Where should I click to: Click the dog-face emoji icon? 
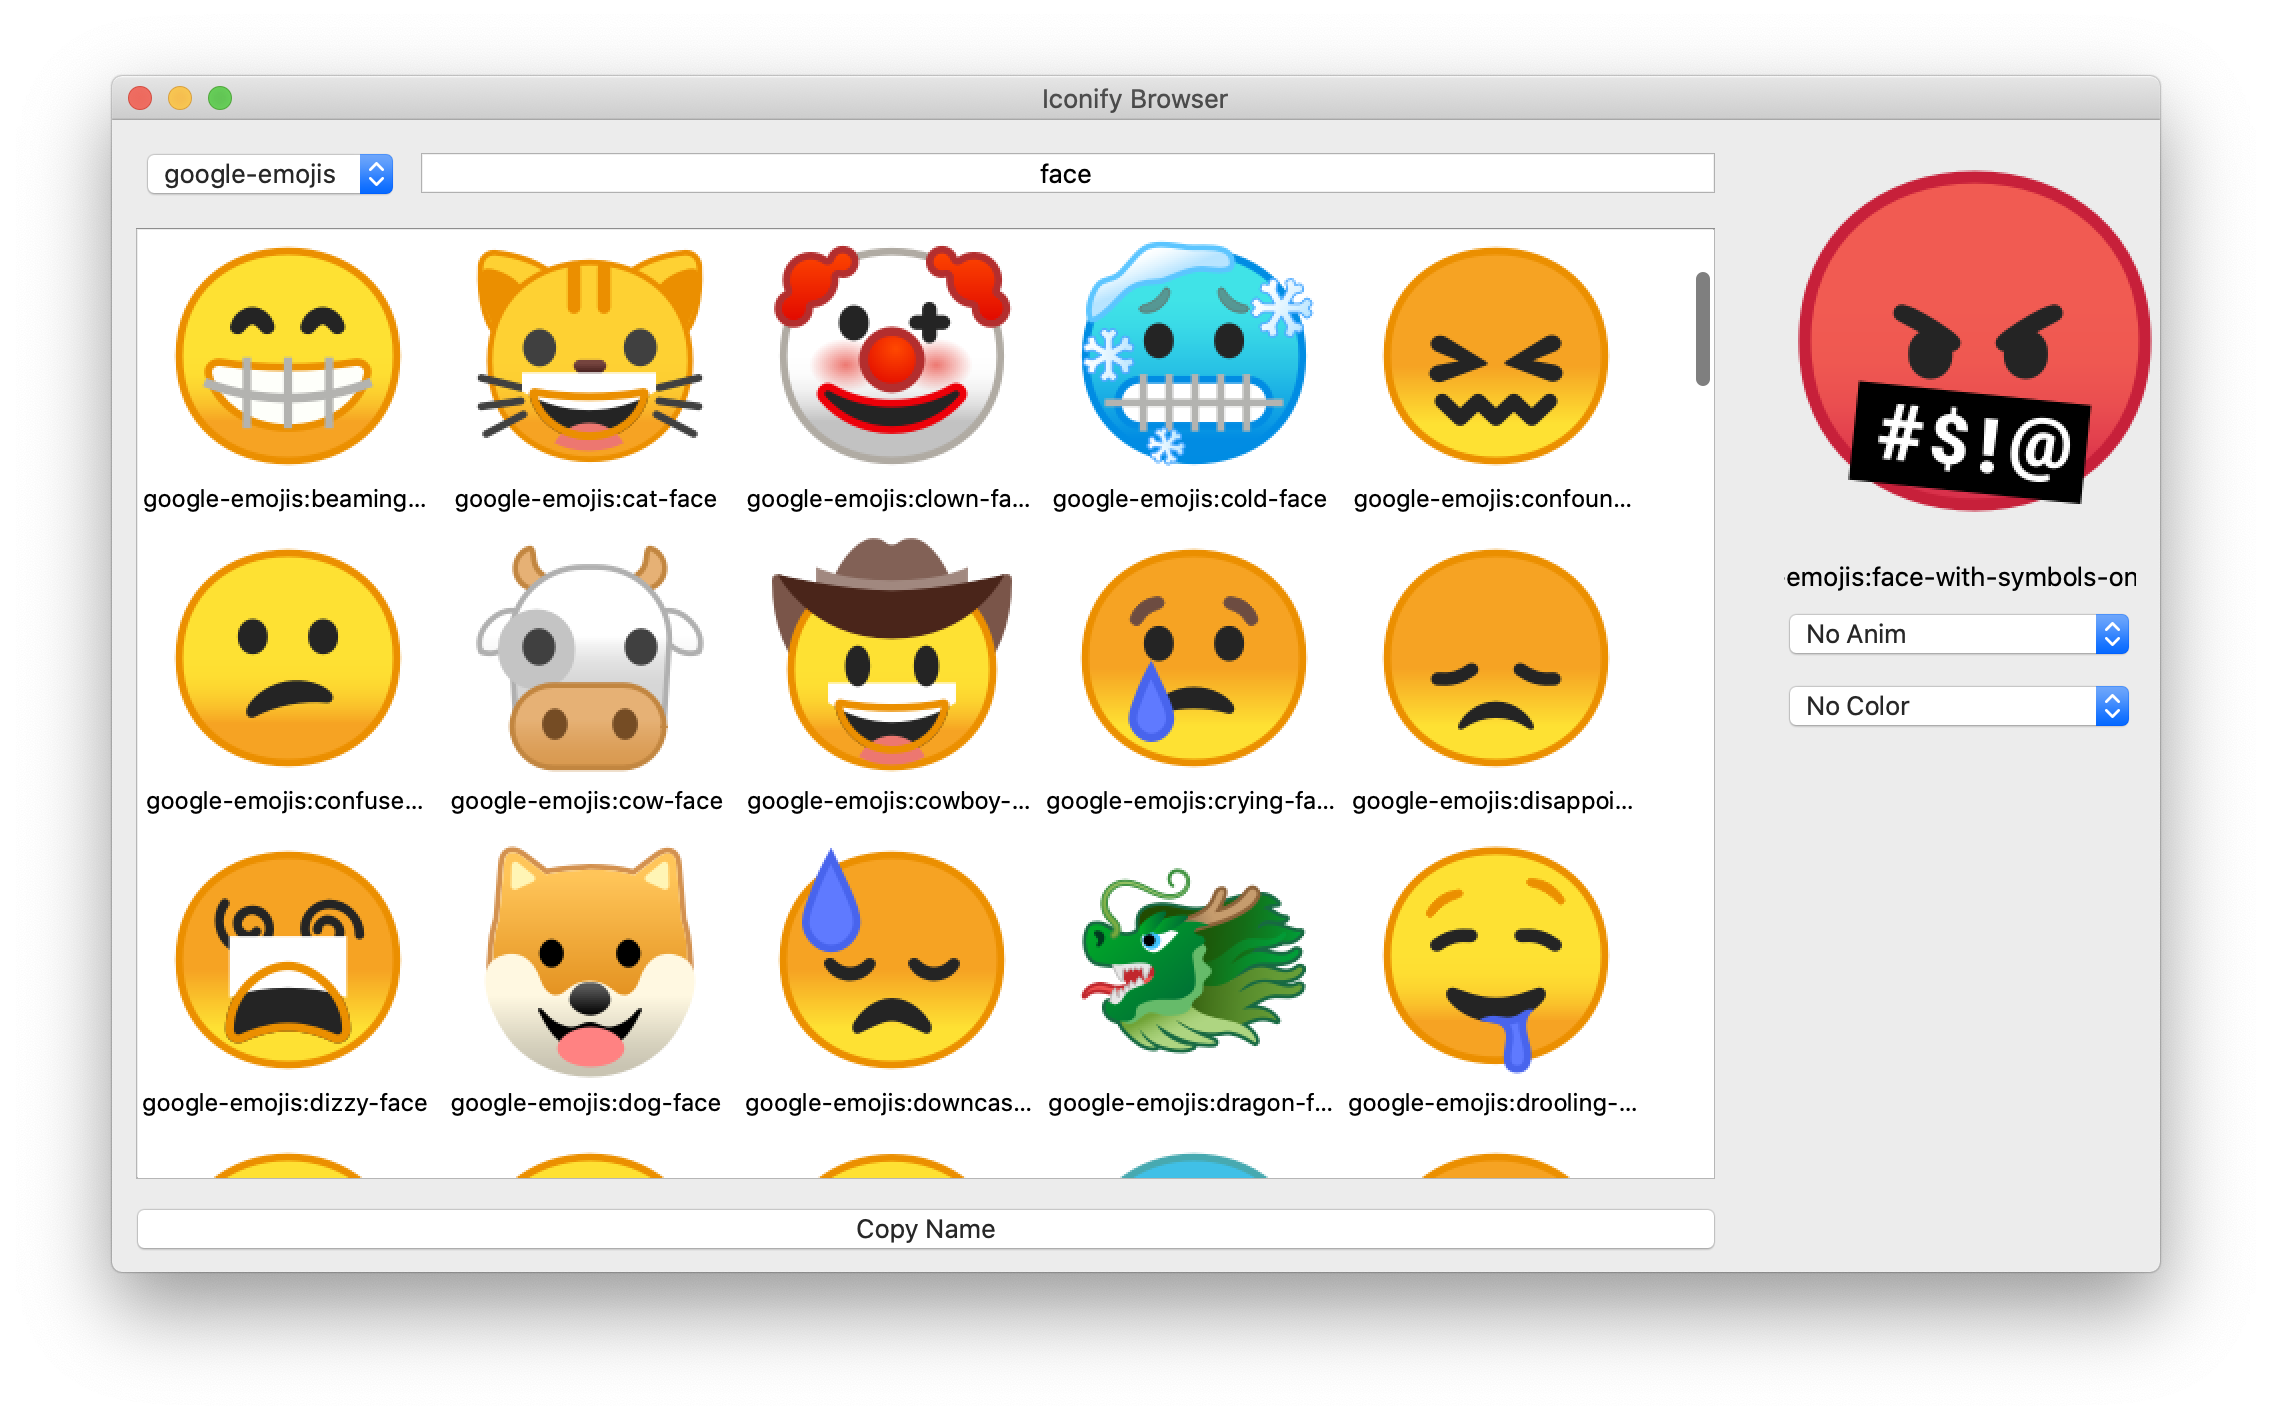pos(589,960)
